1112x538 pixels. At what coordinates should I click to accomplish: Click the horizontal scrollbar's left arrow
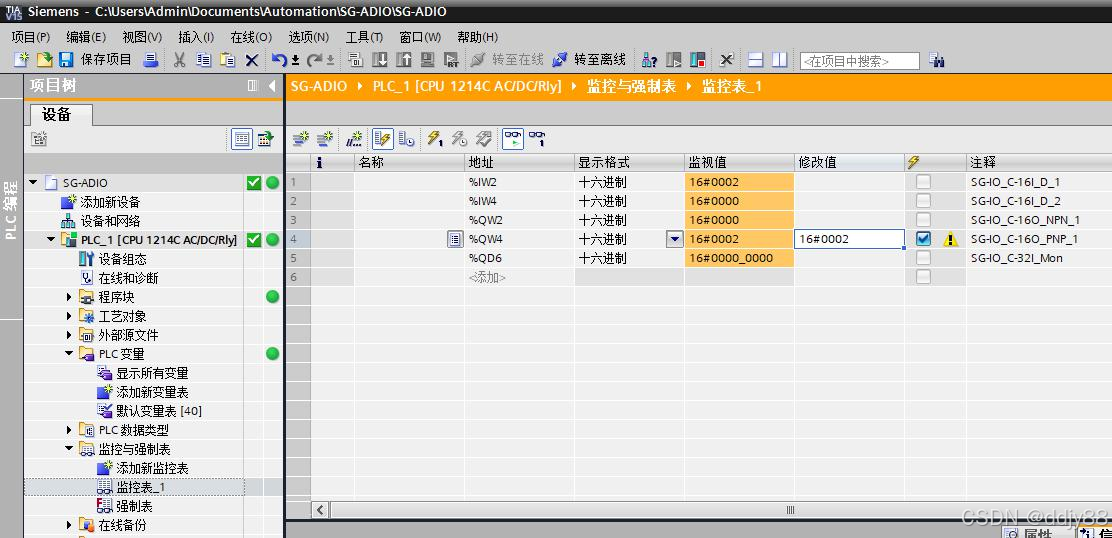[321, 510]
